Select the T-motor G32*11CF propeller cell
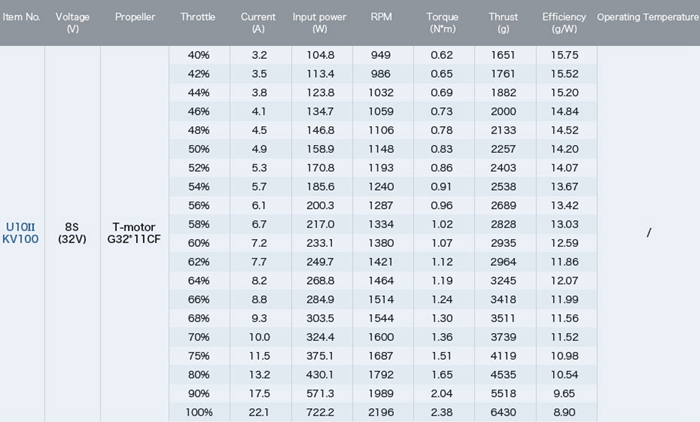Image resolution: width=700 pixels, height=422 pixels. 134,233
